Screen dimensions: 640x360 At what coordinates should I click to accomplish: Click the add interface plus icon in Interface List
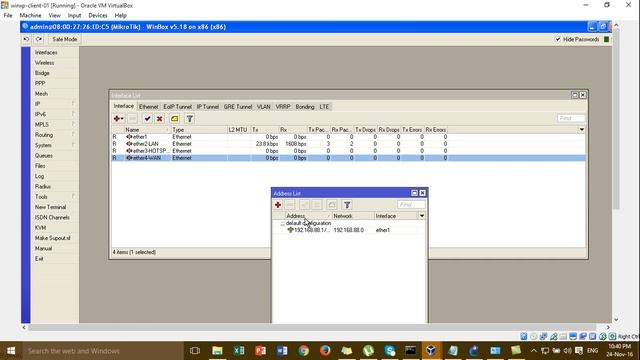click(118, 118)
